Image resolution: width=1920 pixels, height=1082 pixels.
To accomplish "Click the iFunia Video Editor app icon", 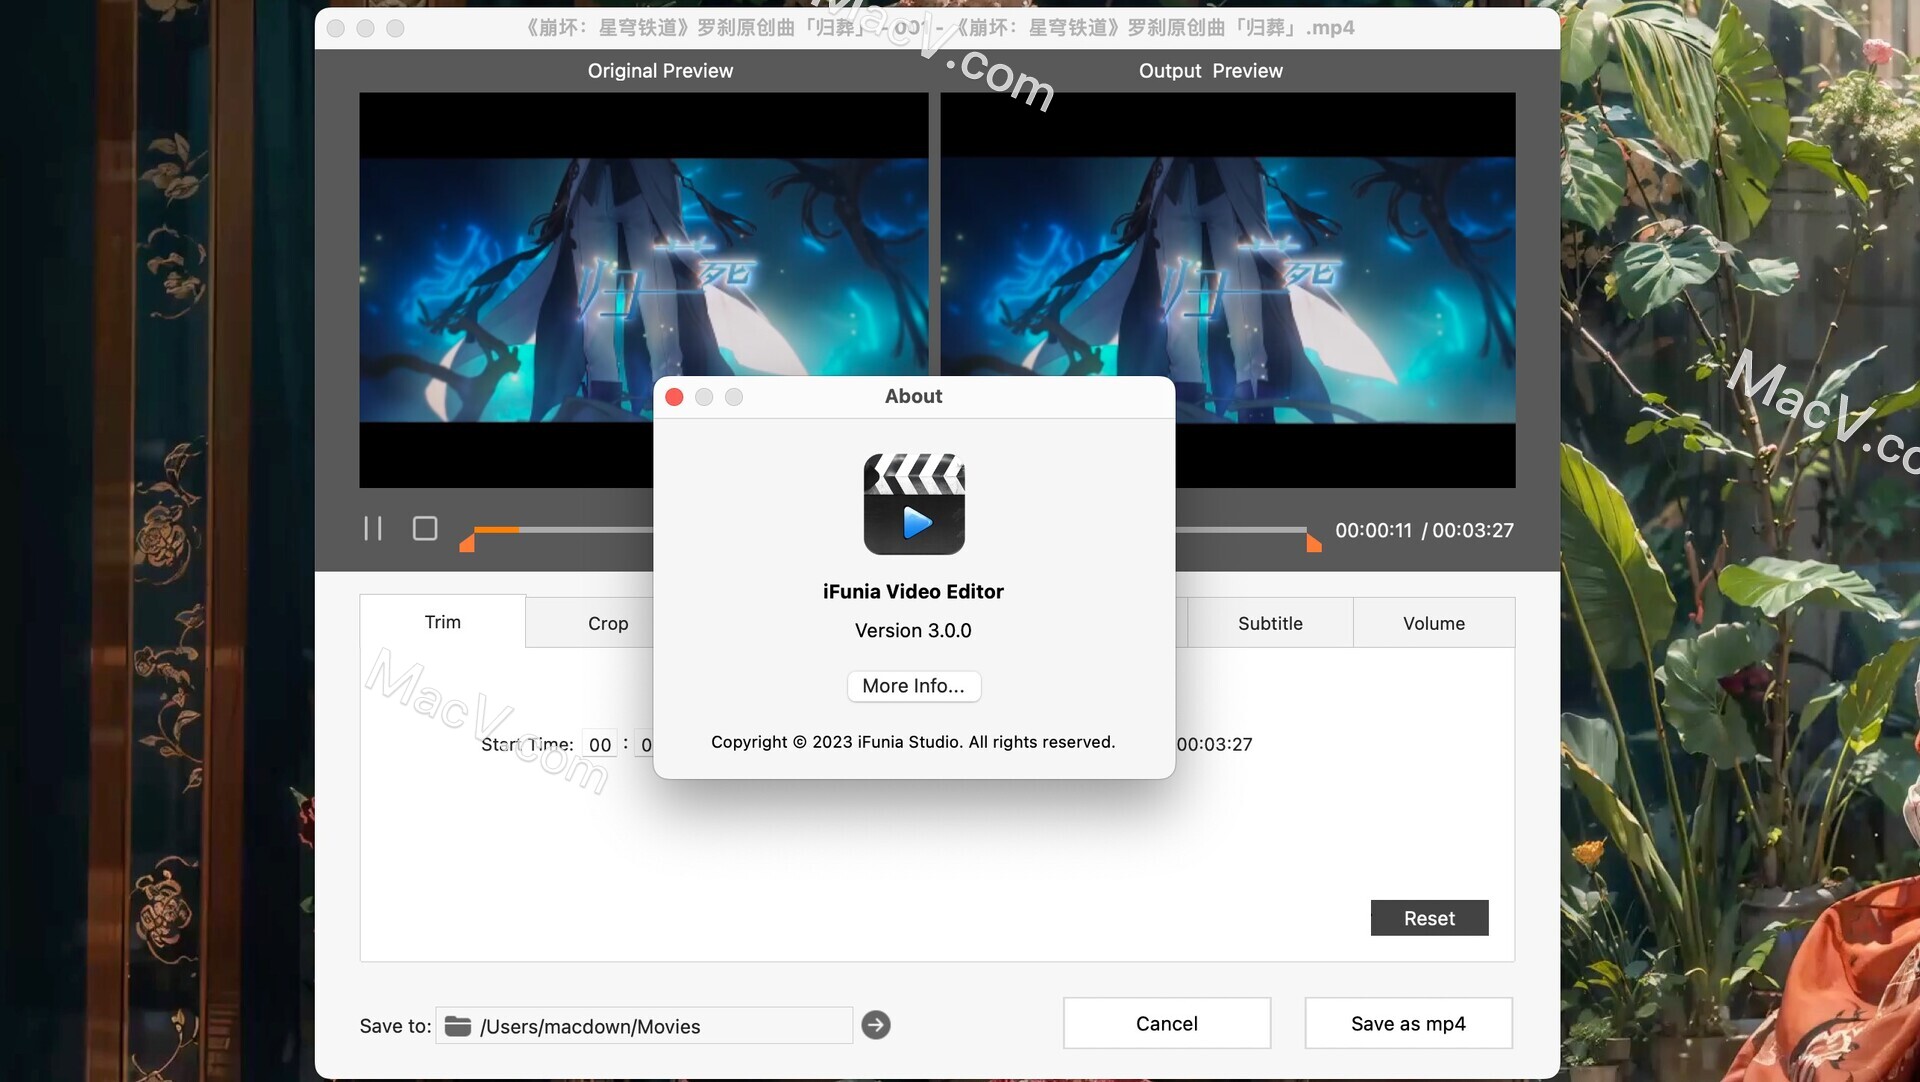I will coord(914,503).
